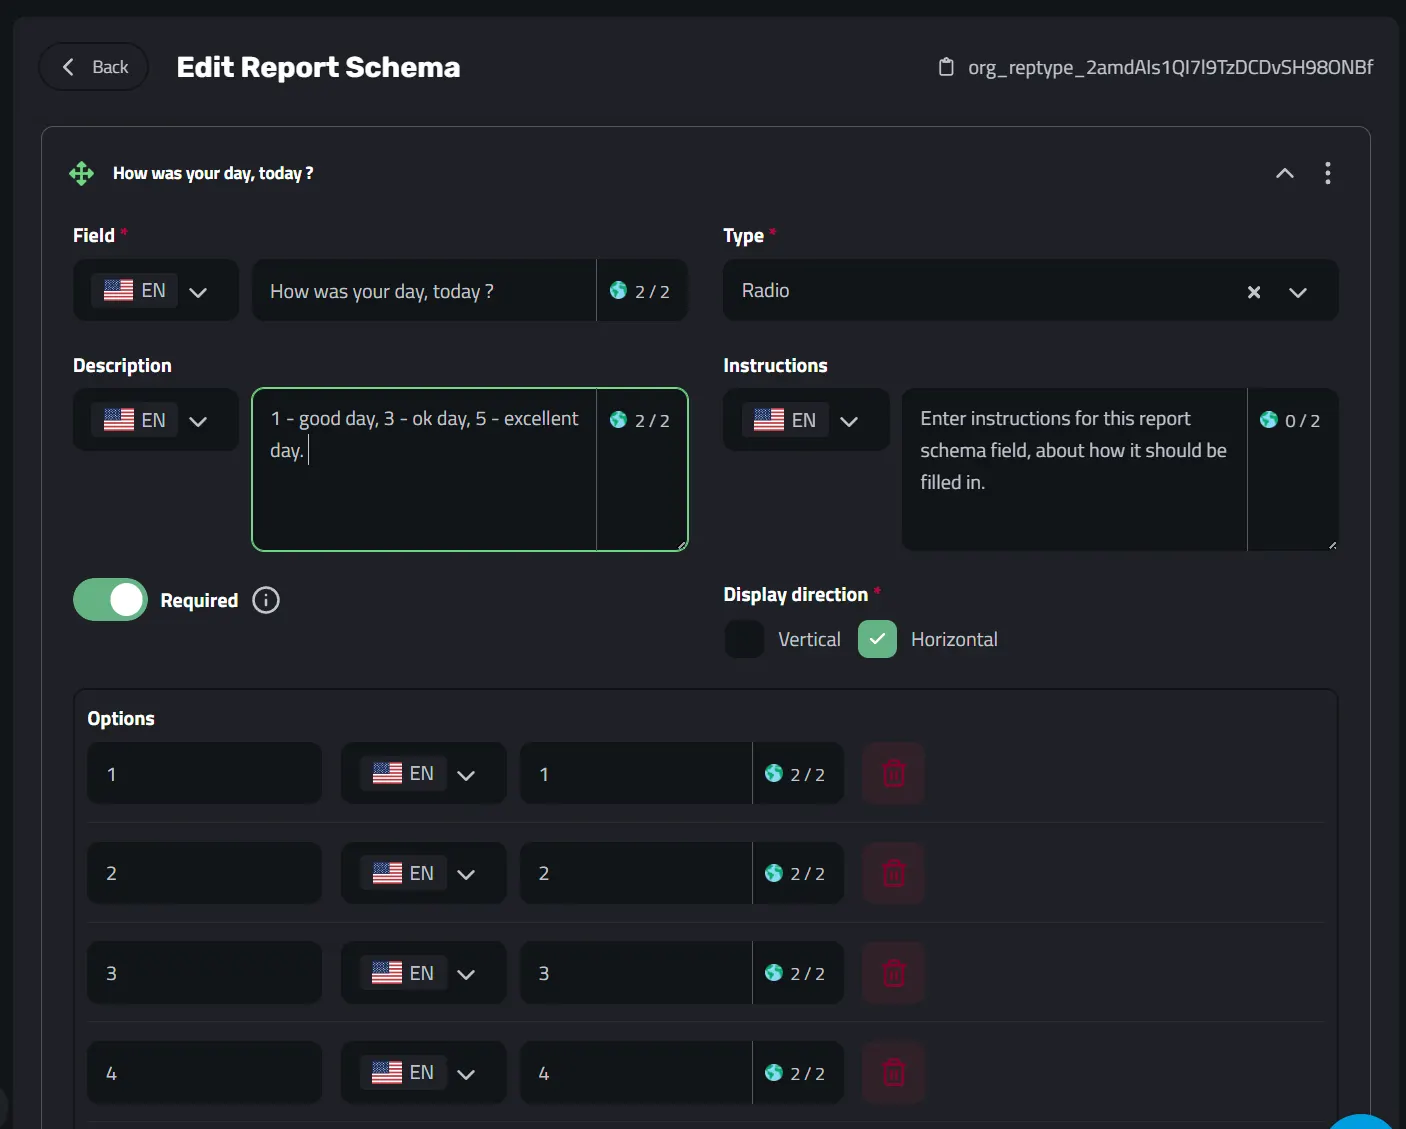Screen dimensions: 1406x1129
Task: Click the 'Required' label text
Action: pyautogui.click(x=199, y=600)
